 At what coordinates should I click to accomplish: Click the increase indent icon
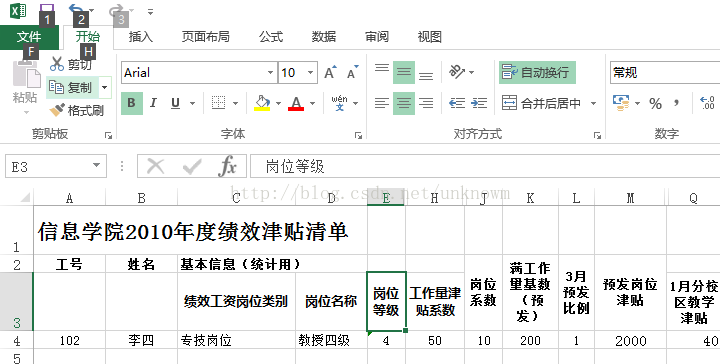pos(479,103)
